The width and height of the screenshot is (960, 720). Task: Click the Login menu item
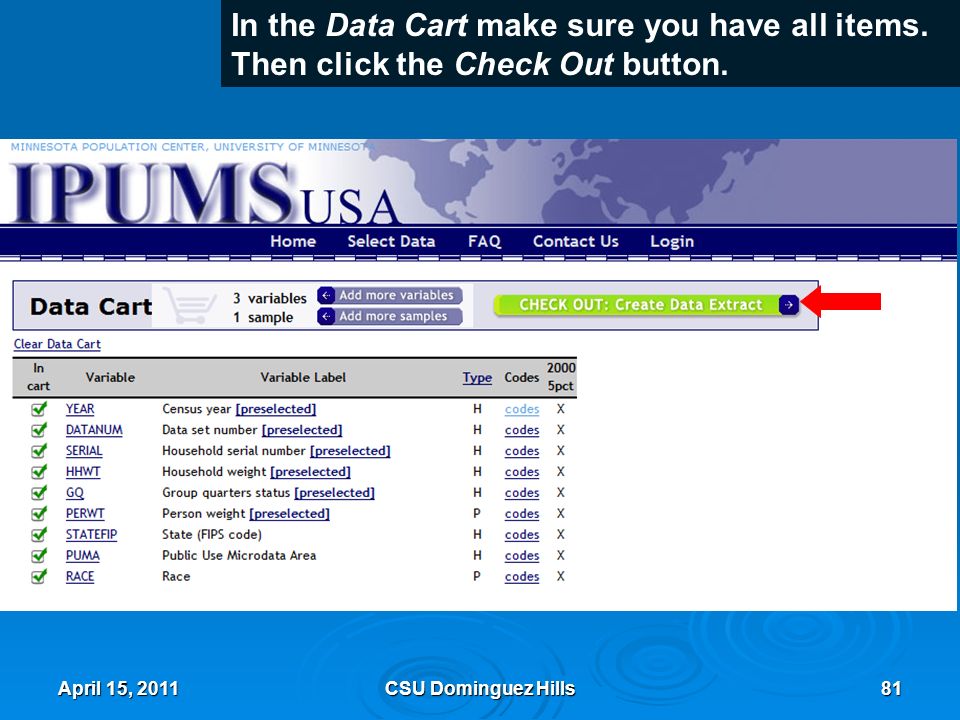(672, 241)
